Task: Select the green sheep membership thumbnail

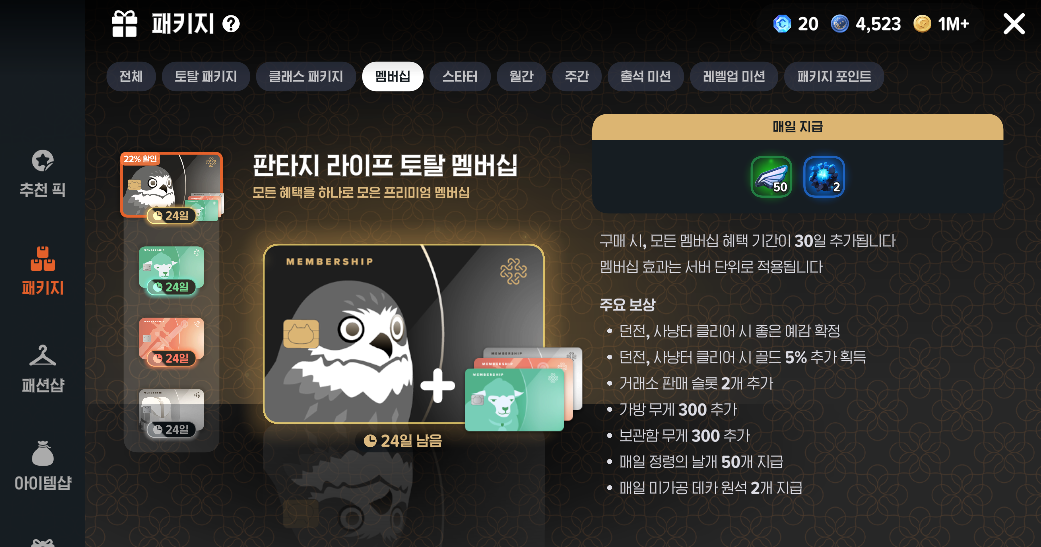Action: (x=171, y=270)
